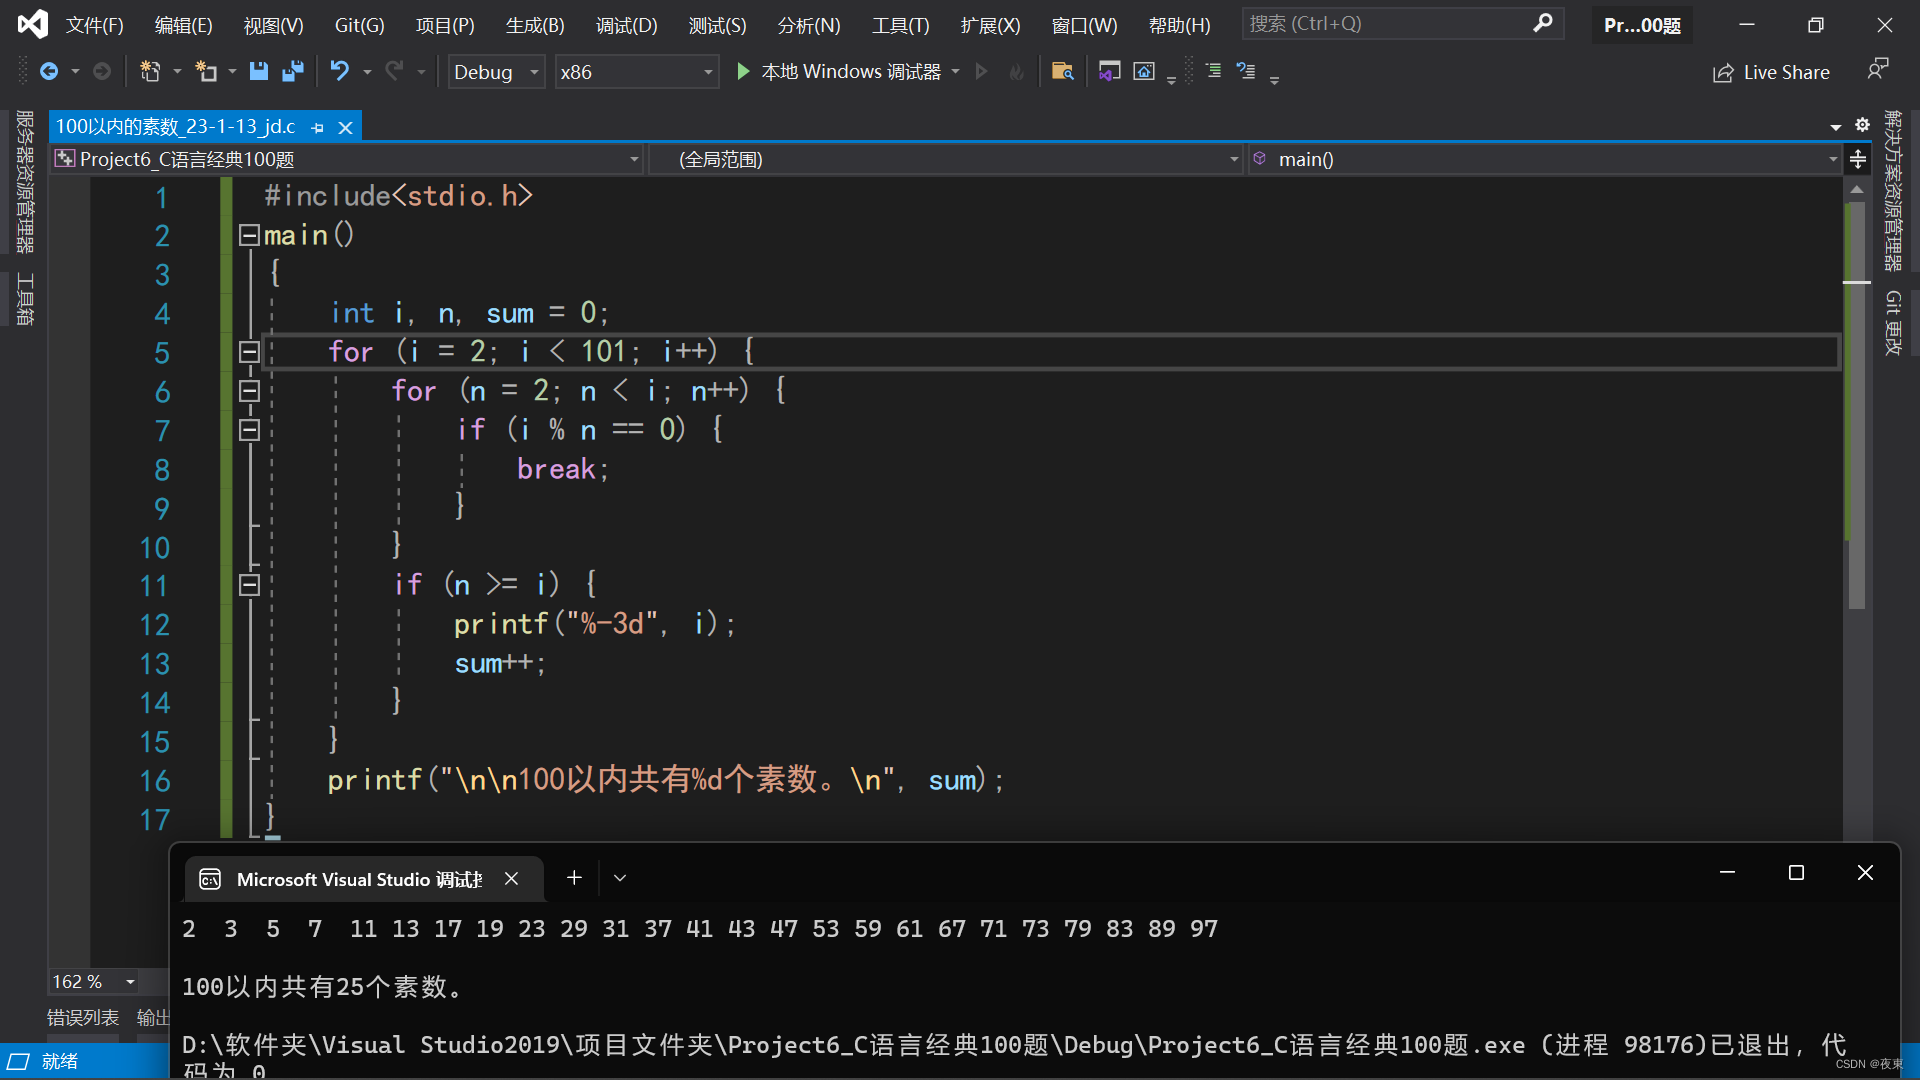Open the 调试(D) menu
1920x1080 pixels.
tap(626, 25)
